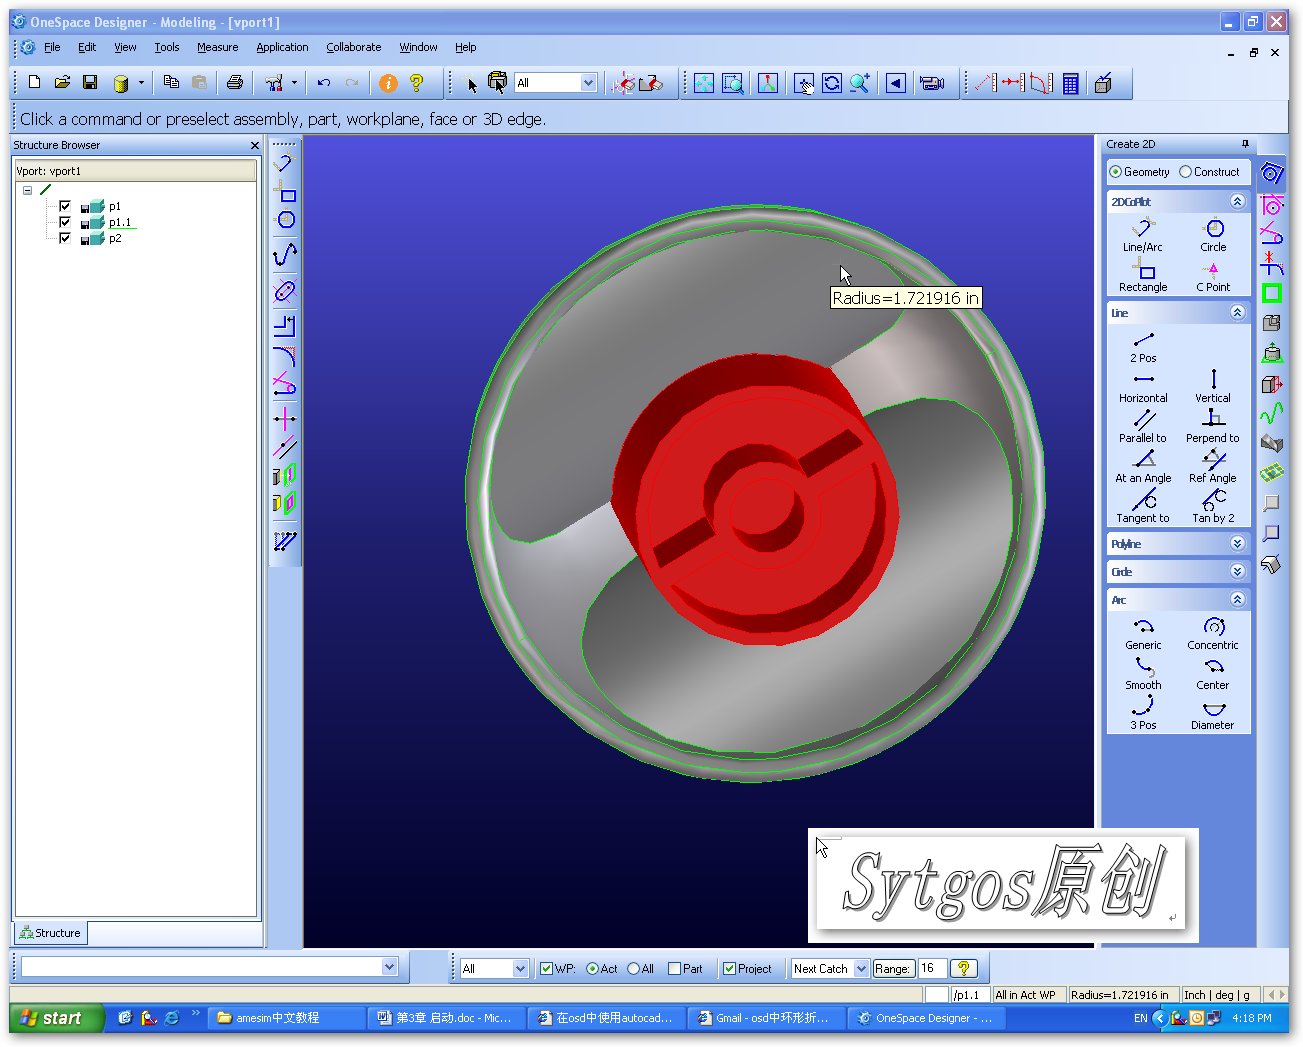Switch to Gmail taskbar window

[x=766, y=1018]
